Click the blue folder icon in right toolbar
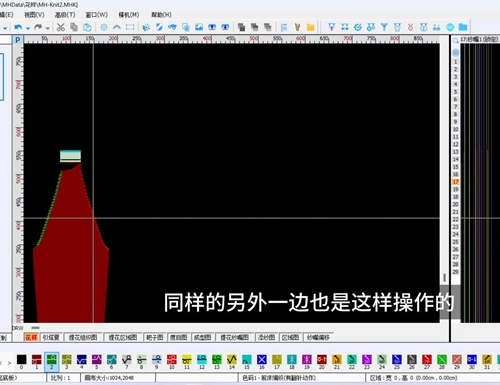Viewport: 500px width, 385px height. (x=463, y=27)
